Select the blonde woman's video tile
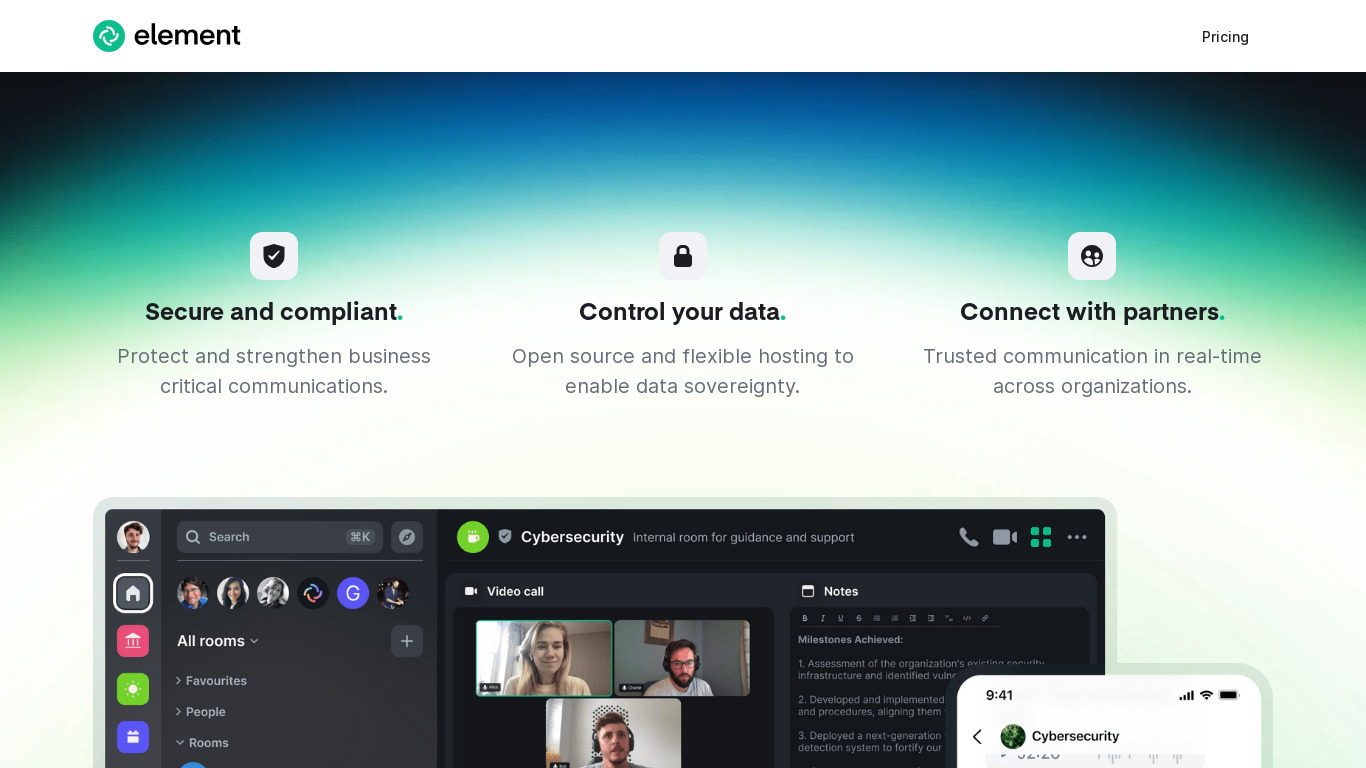The image size is (1366, 768). (544, 658)
